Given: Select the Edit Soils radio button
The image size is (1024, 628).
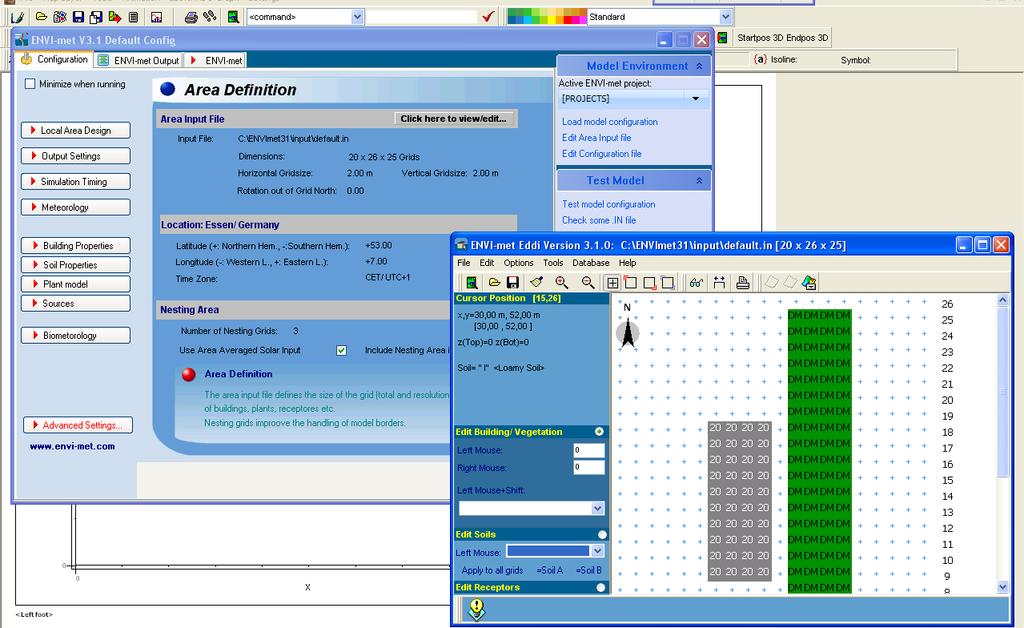Looking at the screenshot, I should pos(601,535).
